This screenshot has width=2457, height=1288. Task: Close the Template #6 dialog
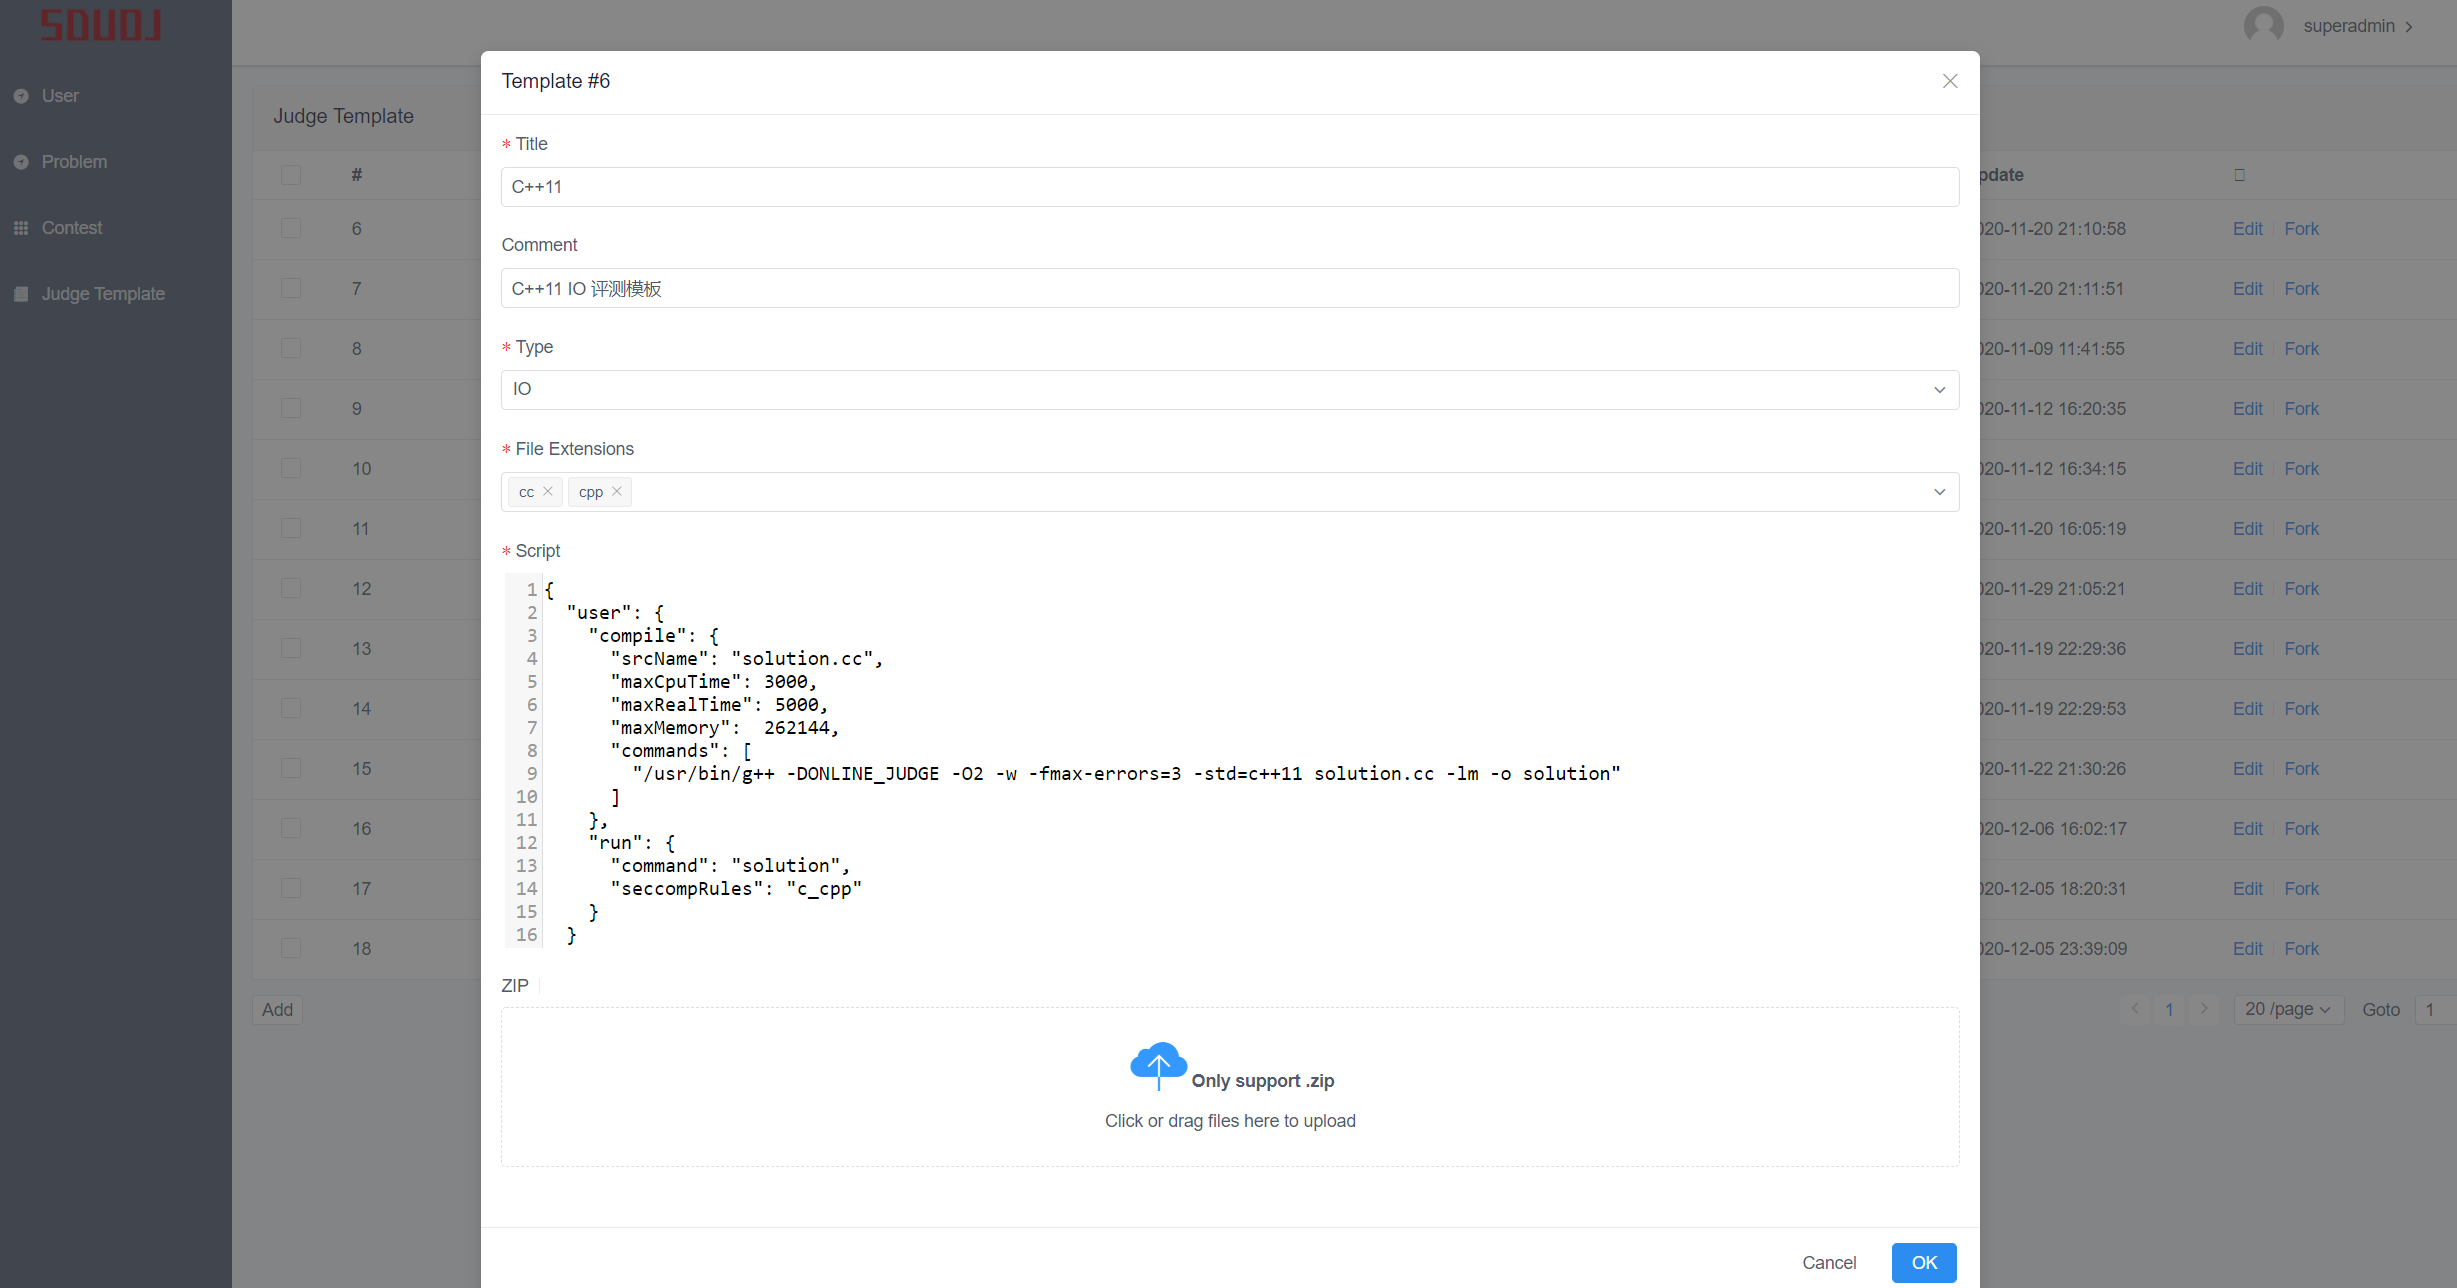point(1949,81)
